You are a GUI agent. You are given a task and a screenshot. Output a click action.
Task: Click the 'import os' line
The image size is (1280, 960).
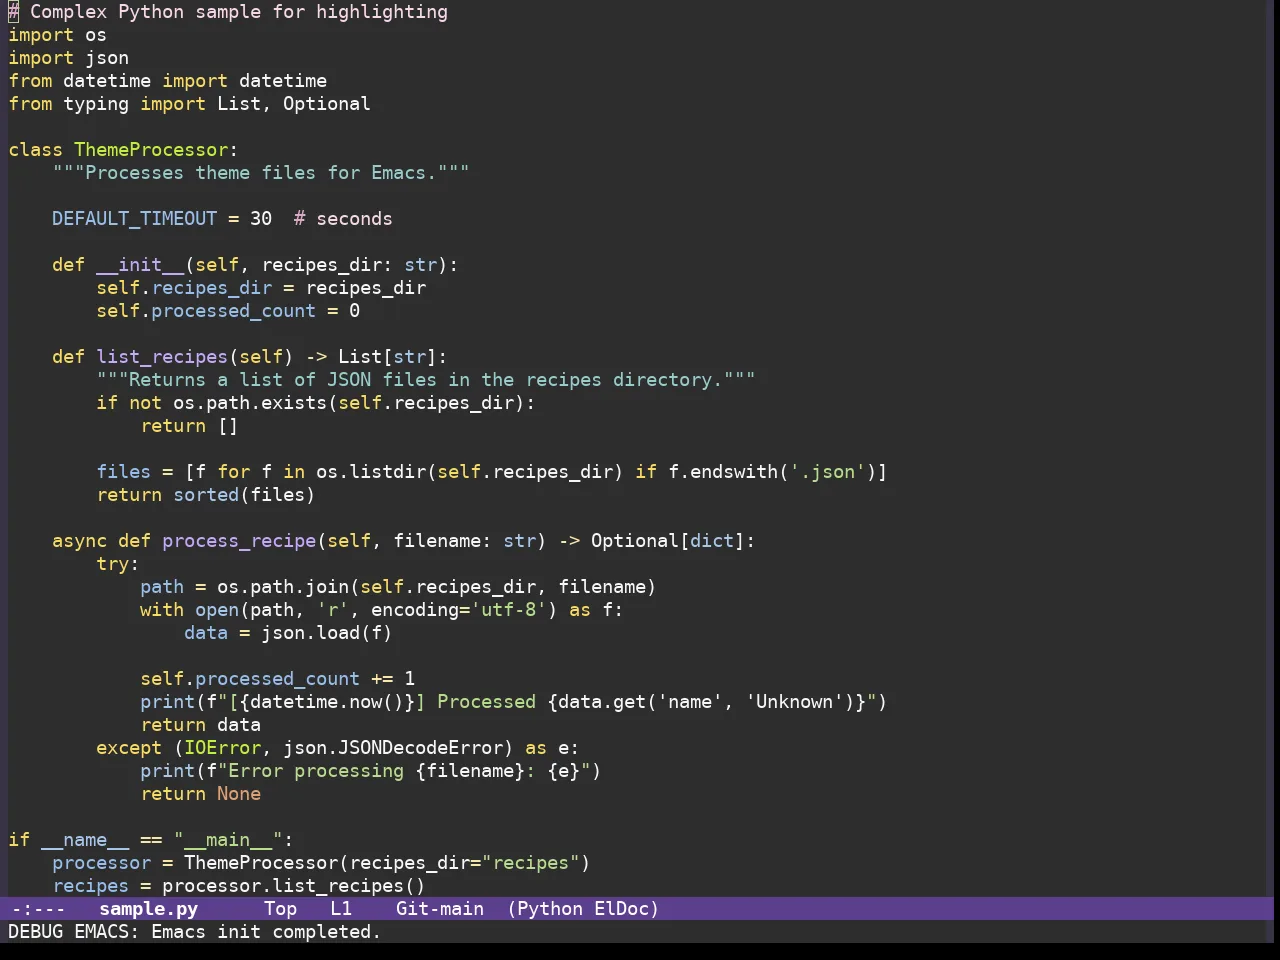(x=57, y=35)
